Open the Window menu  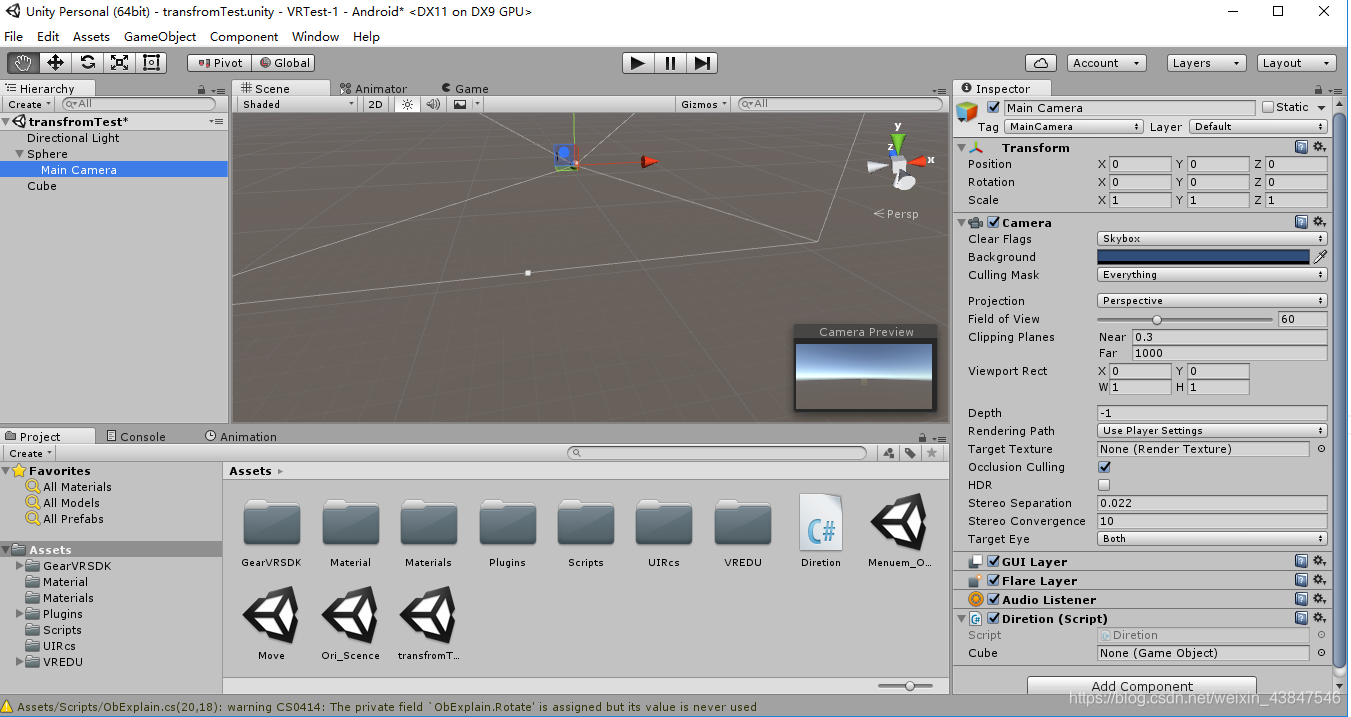tap(315, 36)
